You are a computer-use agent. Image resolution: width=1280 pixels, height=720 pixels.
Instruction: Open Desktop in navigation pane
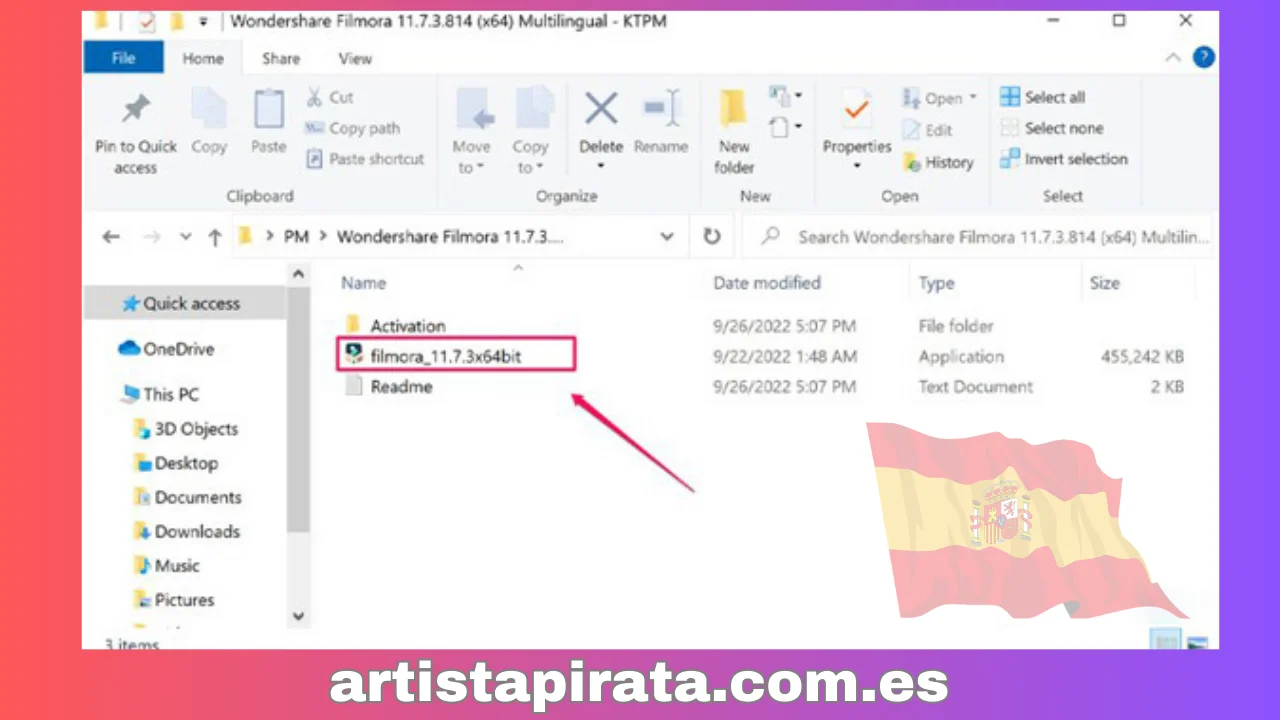click(175, 463)
